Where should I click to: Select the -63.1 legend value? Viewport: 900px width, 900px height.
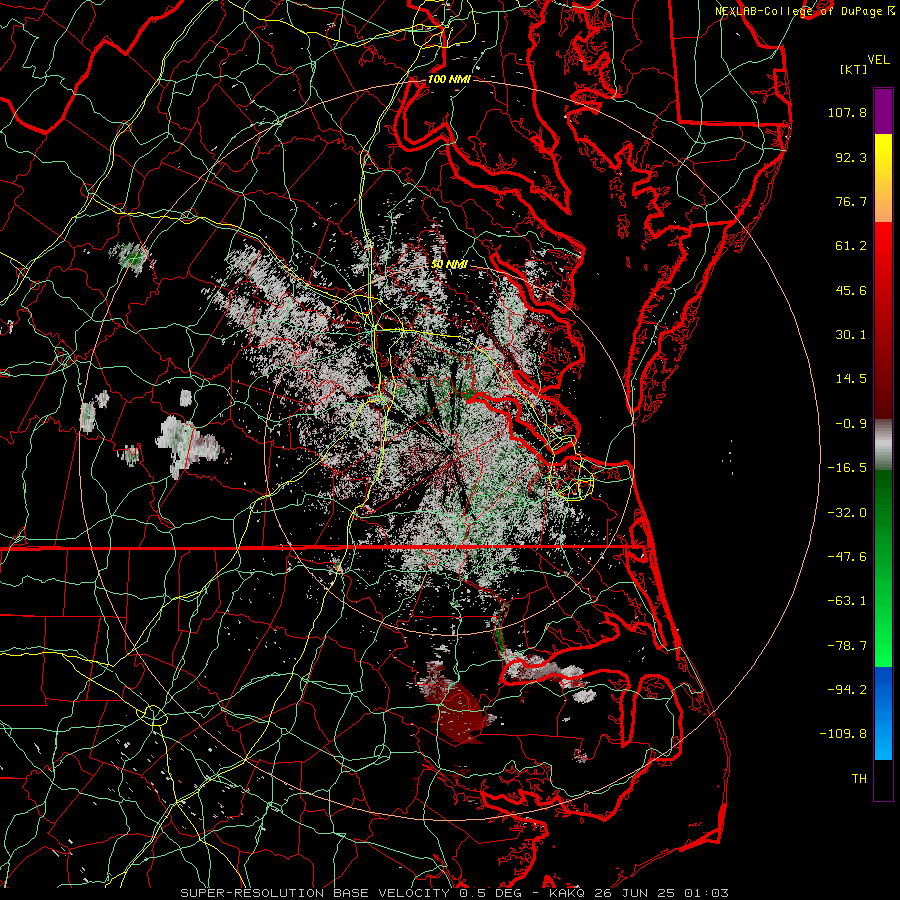click(847, 601)
